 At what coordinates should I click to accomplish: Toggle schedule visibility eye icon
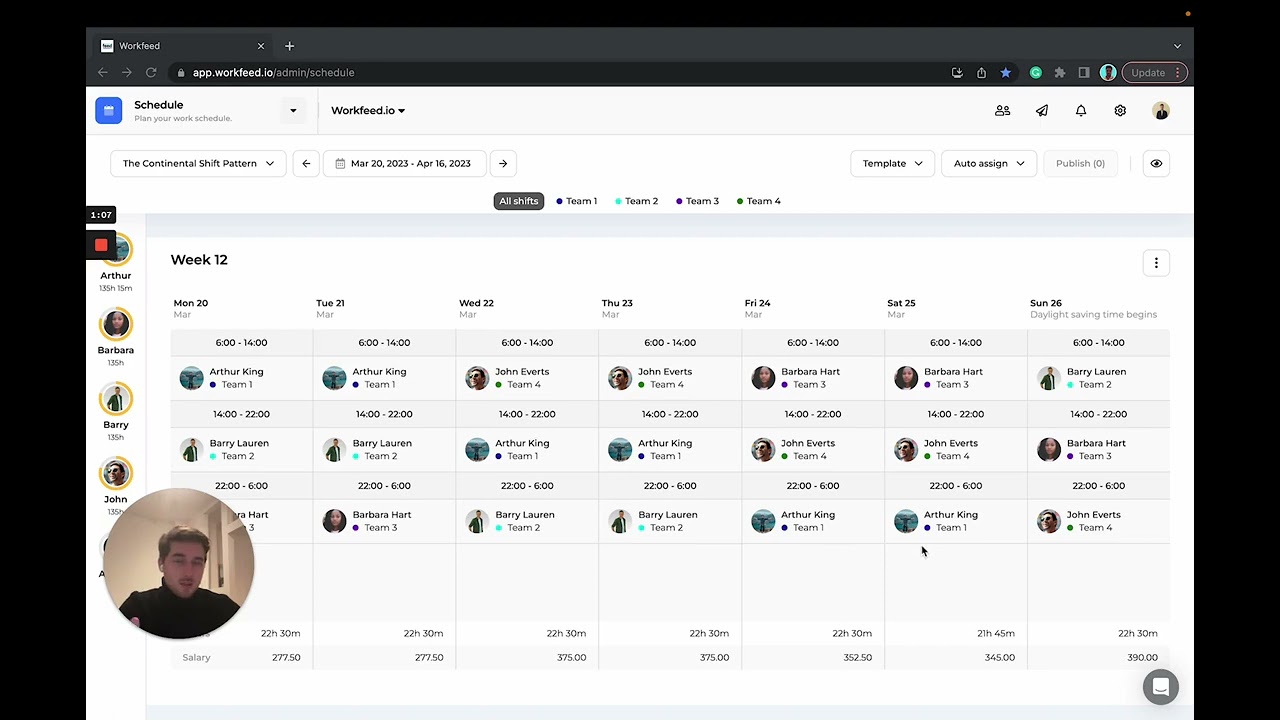(x=1156, y=163)
